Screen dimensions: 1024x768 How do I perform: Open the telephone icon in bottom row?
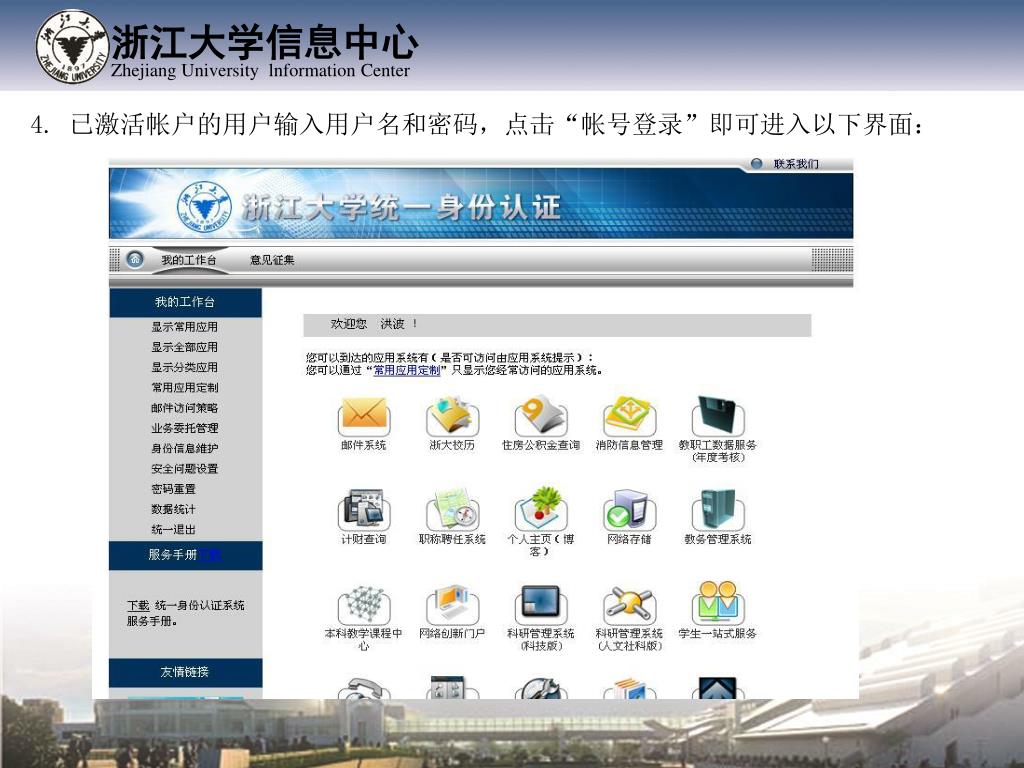click(x=364, y=688)
